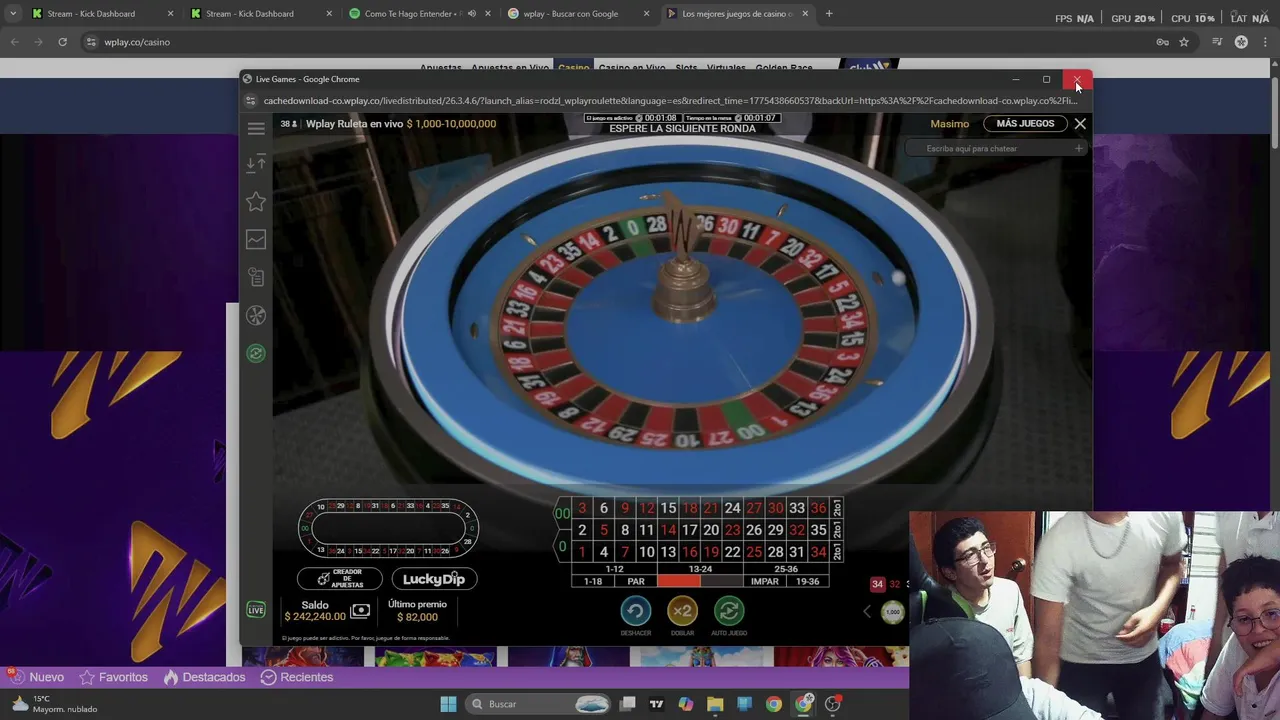Open the Recientes games tab

pyautogui.click(x=297, y=677)
